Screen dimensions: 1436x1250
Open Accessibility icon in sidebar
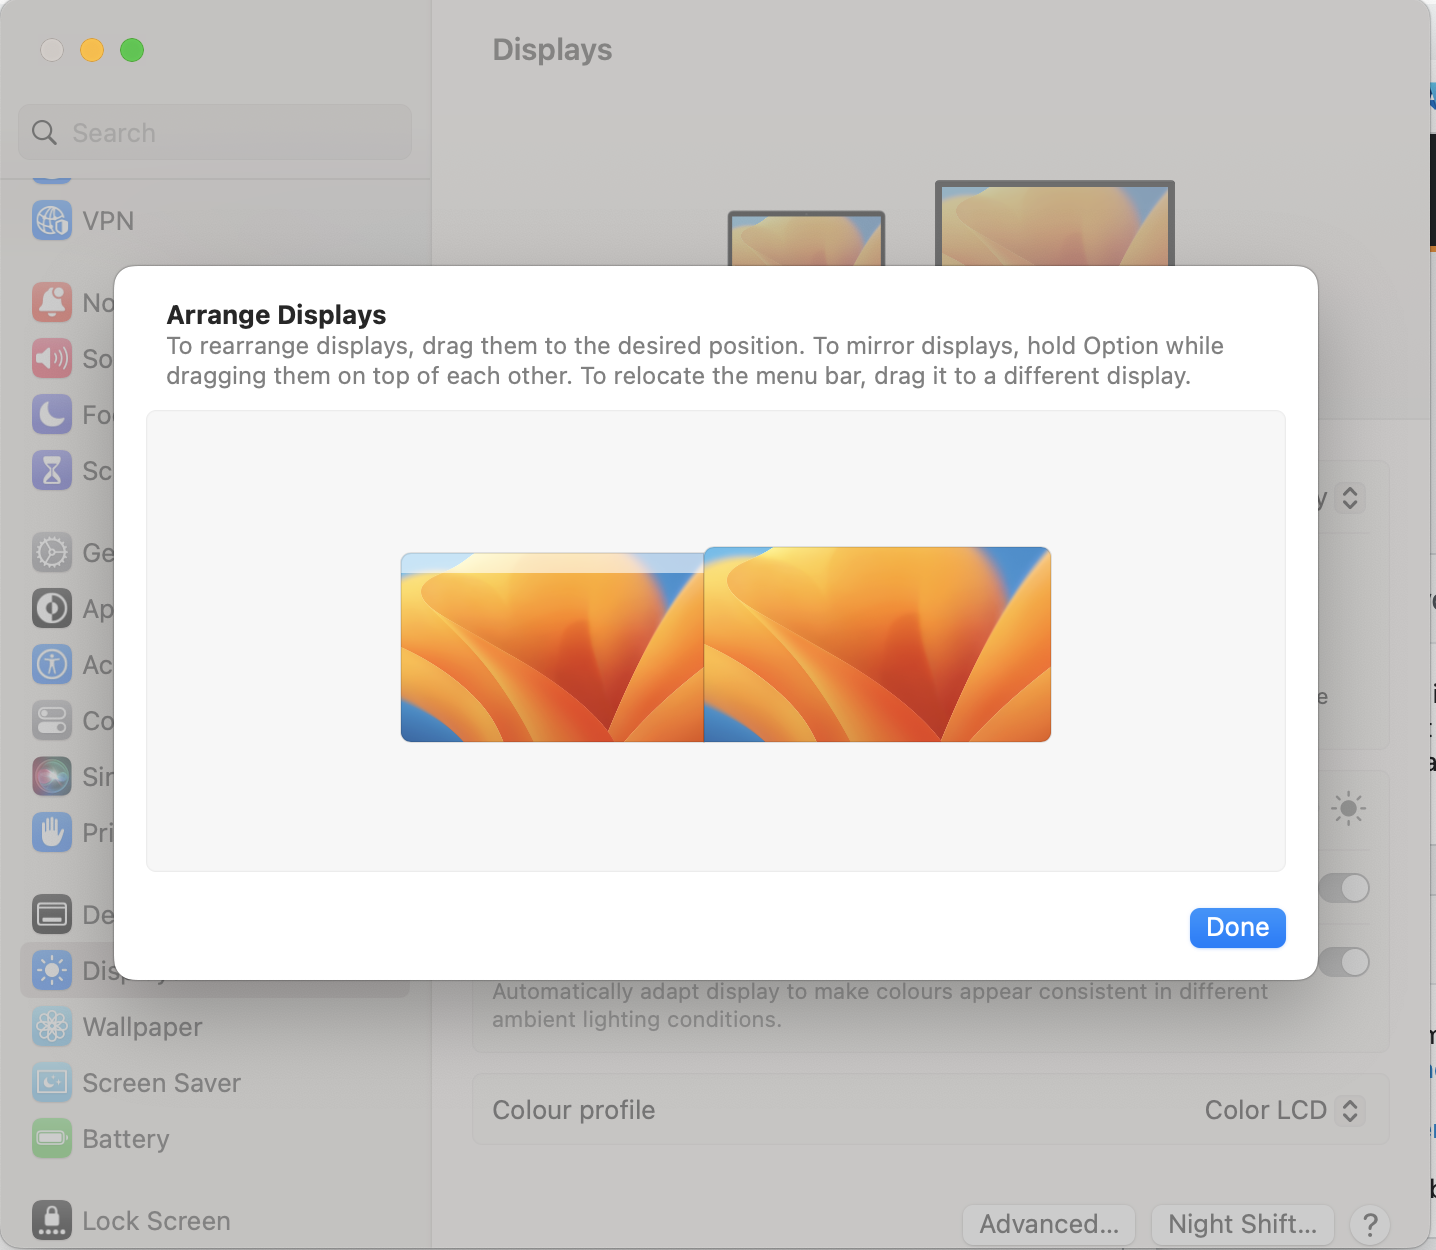(x=52, y=664)
